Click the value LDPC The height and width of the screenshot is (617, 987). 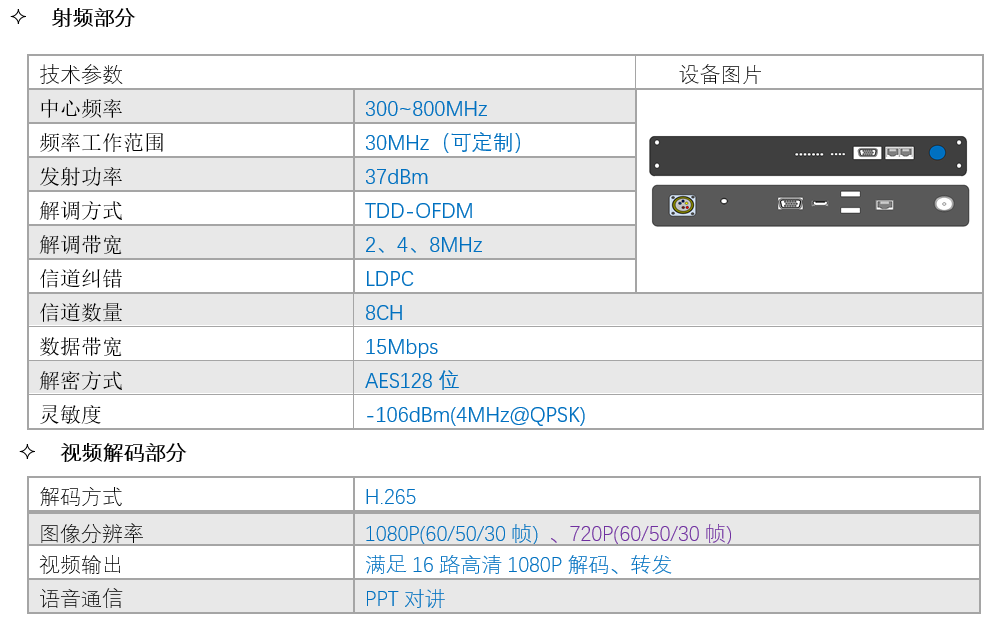click(x=389, y=278)
